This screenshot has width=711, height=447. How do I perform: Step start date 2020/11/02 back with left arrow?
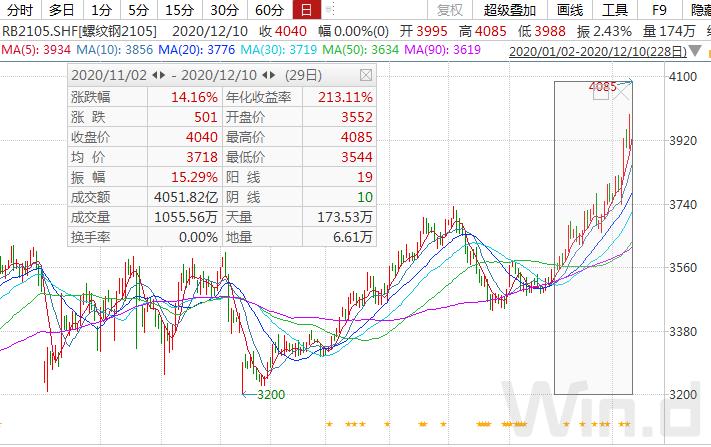click(155, 75)
